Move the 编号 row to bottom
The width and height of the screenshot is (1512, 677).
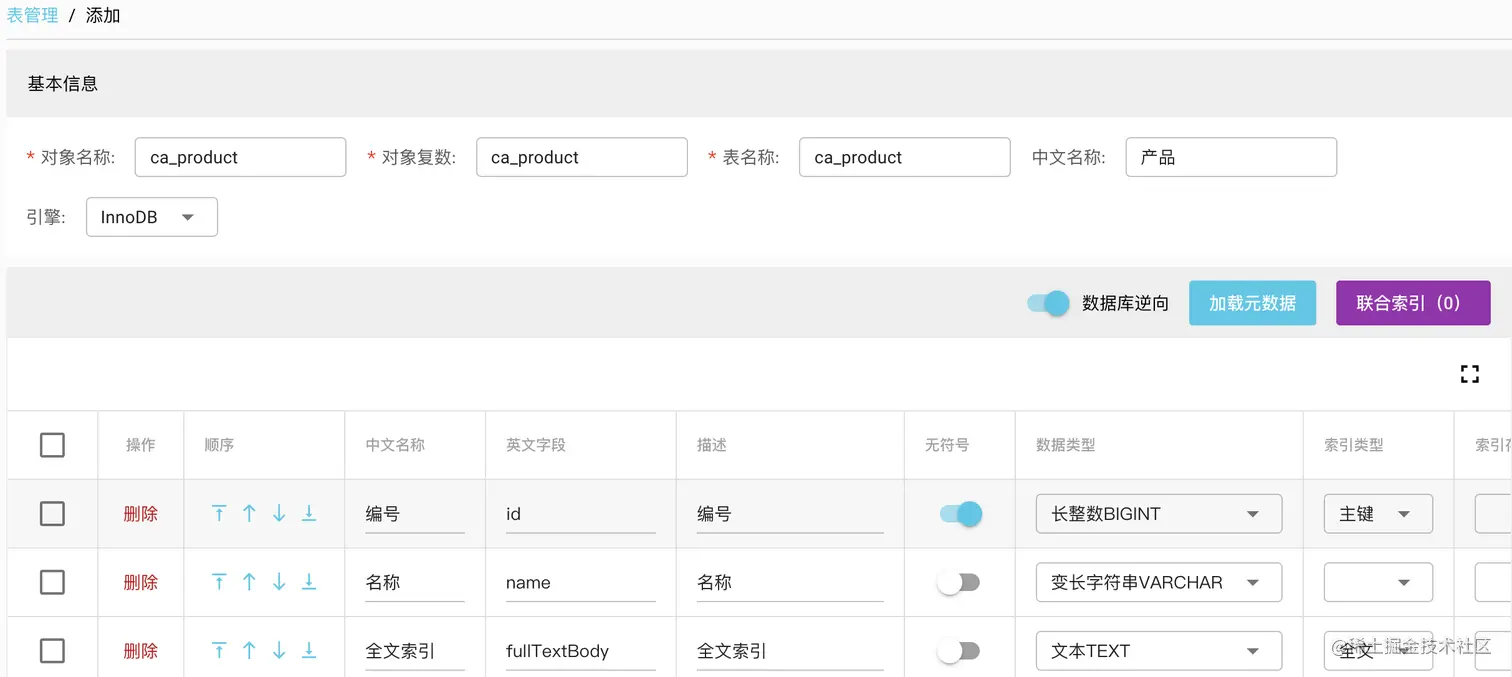309,513
